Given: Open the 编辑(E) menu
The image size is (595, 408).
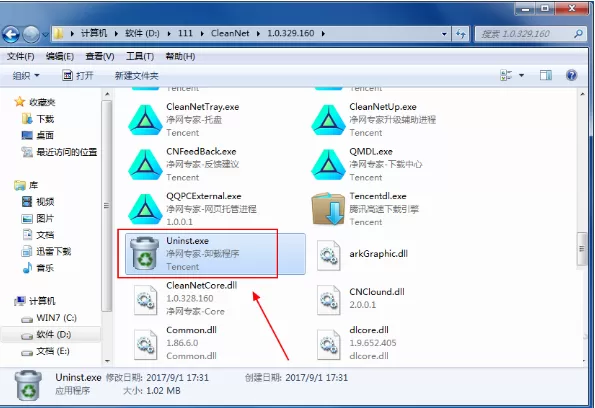Looking at the screenshot, I should coord(60,57).
